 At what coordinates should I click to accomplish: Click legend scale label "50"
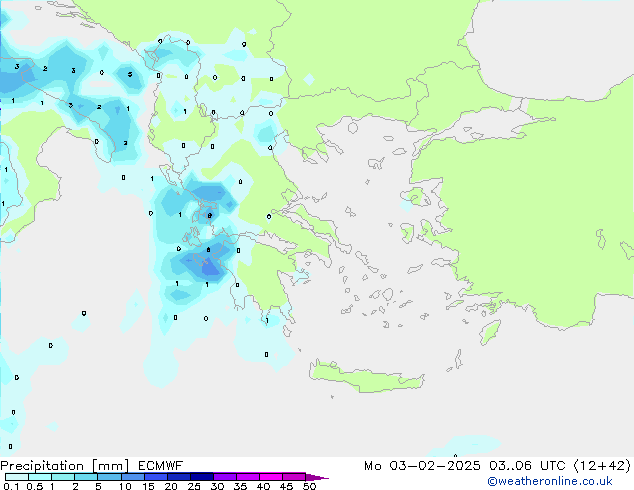(x=309, y=486)
